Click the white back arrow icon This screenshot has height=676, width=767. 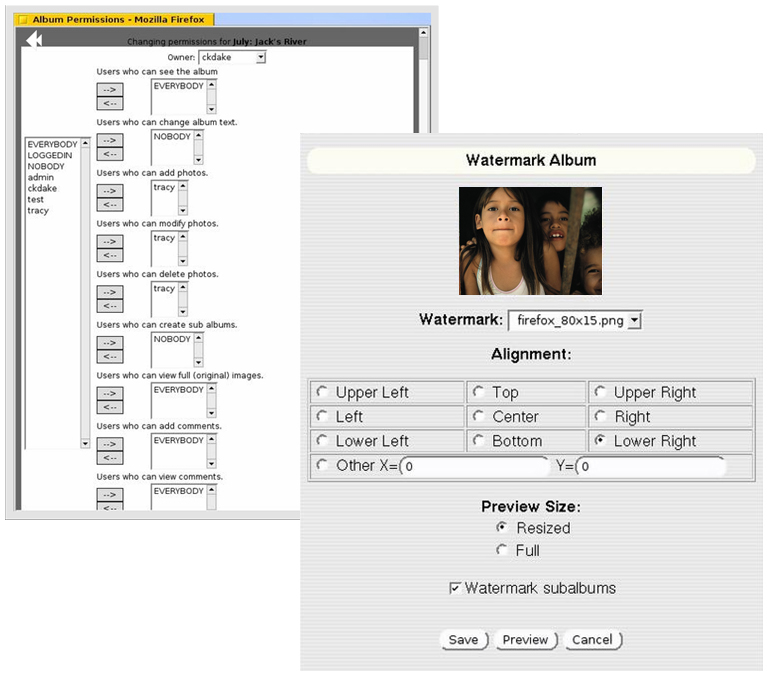[x=34, y=39]
